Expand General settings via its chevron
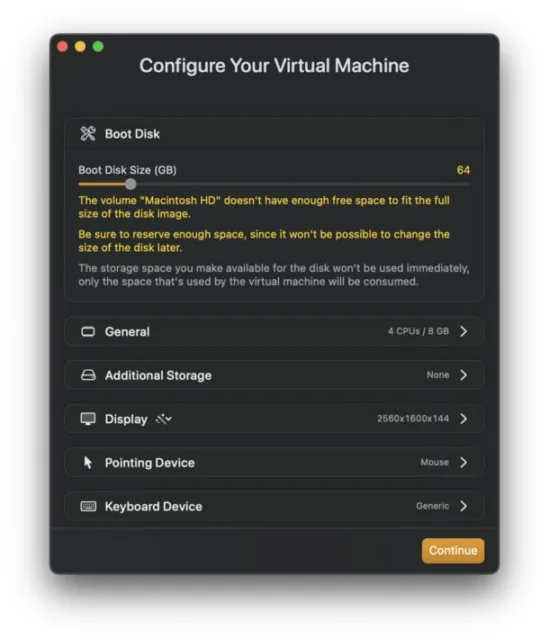The height and width of the screenshot is (640, 549). [x=463, y=331]
